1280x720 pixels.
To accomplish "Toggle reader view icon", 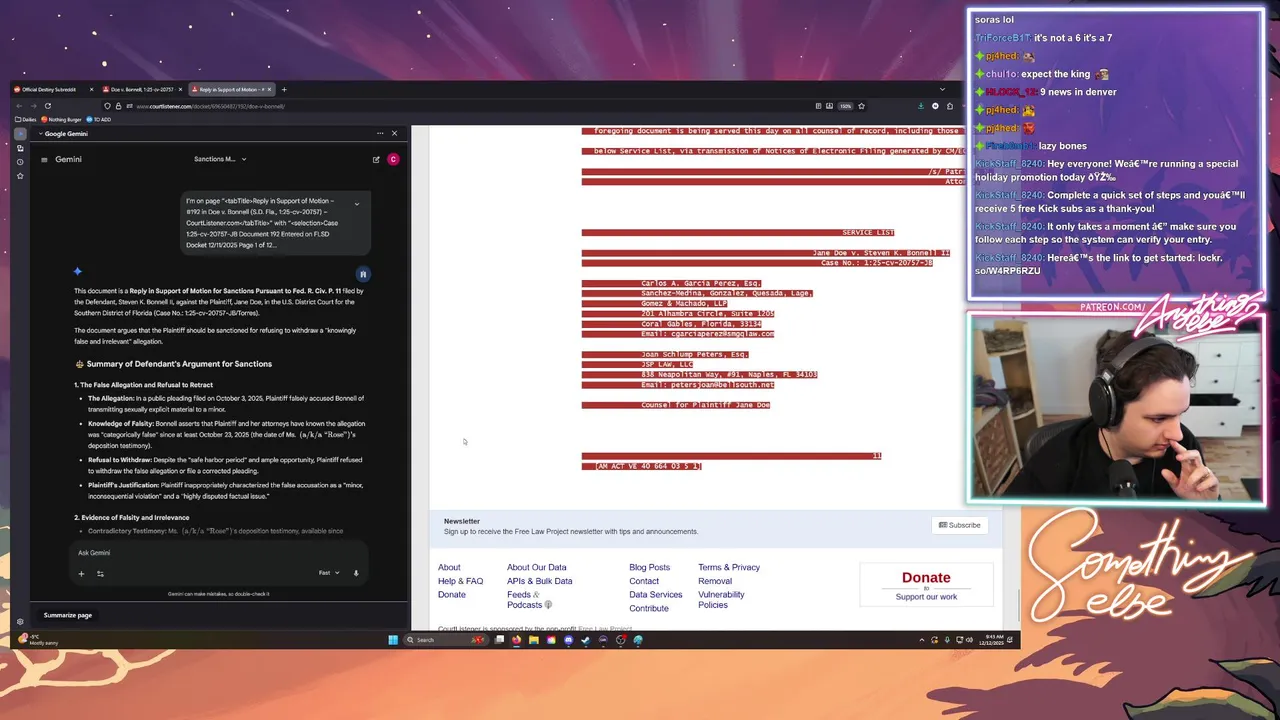I will 818,106.
